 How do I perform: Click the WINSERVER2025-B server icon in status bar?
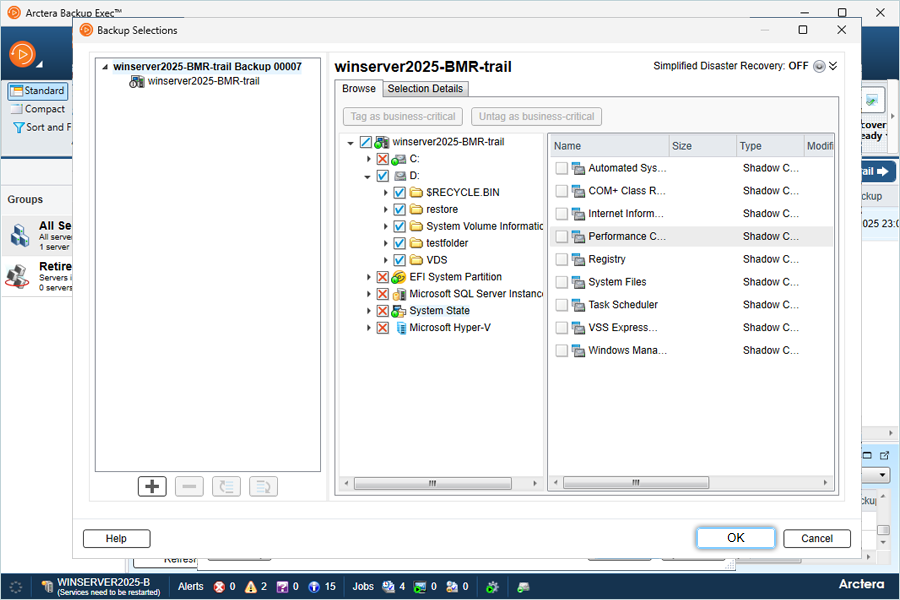[x=47, y=587]
